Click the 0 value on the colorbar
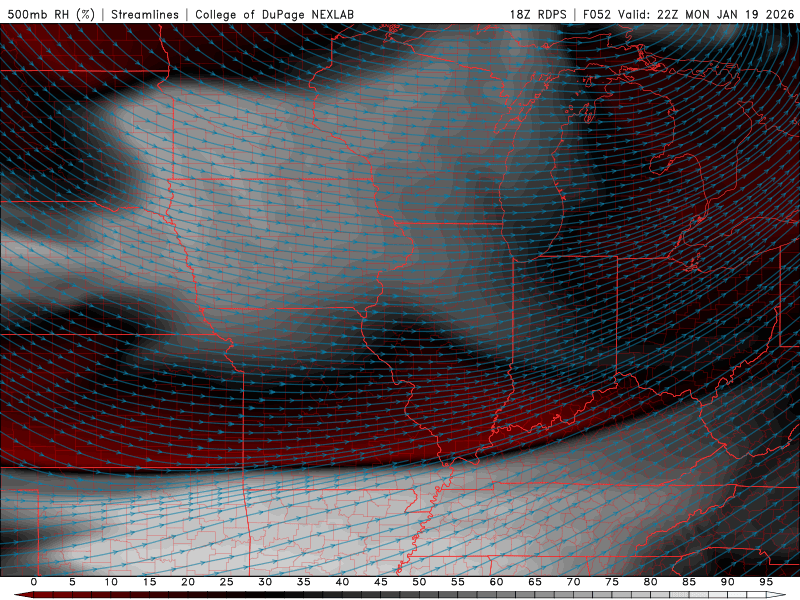Viewport: 800px width, 600px height. 34,582
